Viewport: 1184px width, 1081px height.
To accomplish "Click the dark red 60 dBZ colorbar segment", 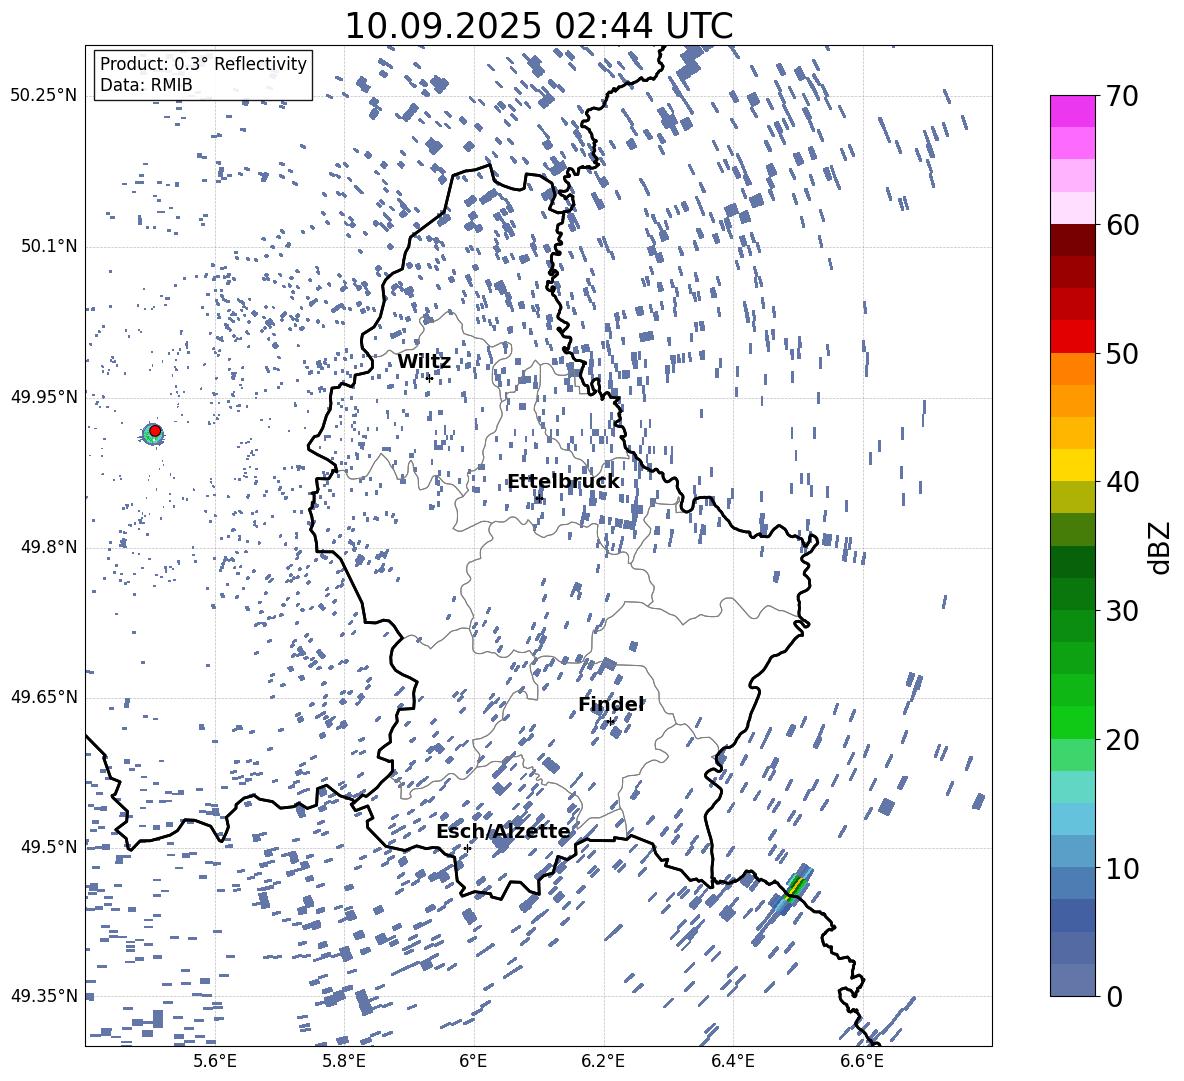I will [x=1072, y=240].
